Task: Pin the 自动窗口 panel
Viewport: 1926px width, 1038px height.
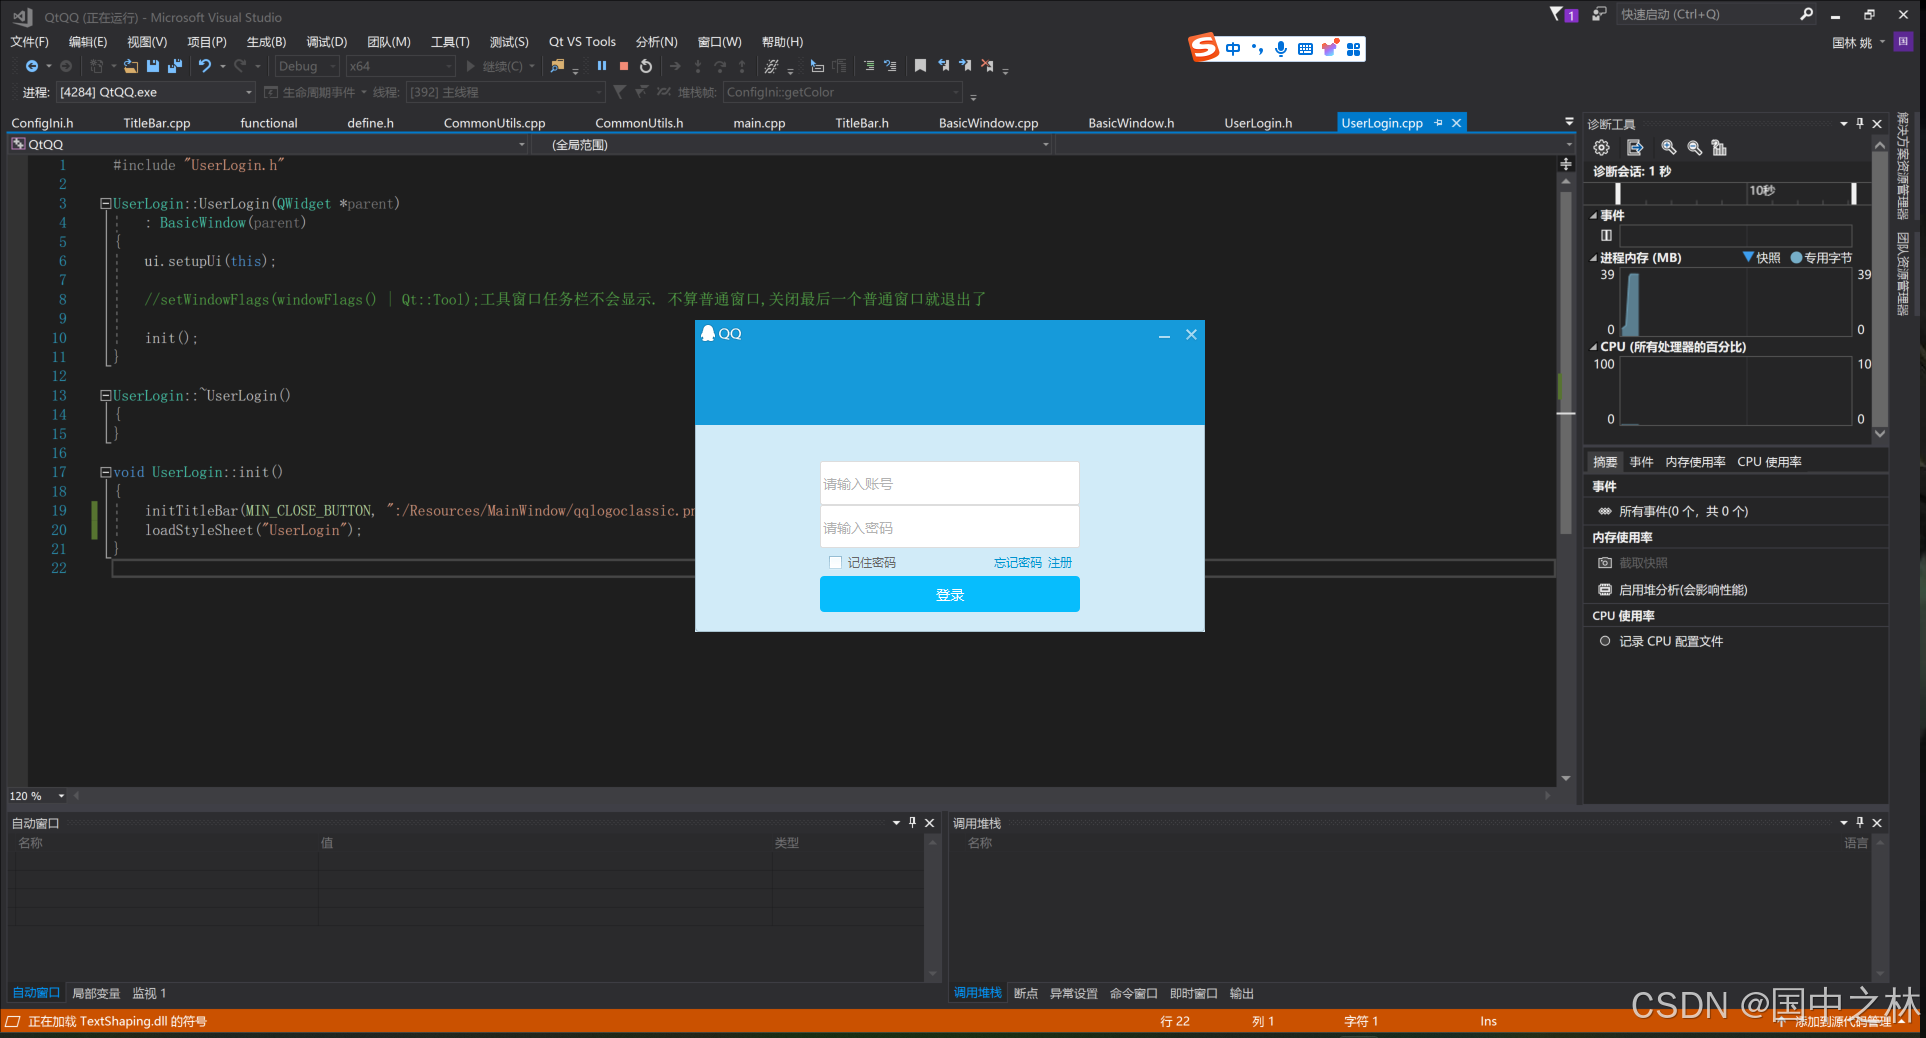Action: [912, 823]
